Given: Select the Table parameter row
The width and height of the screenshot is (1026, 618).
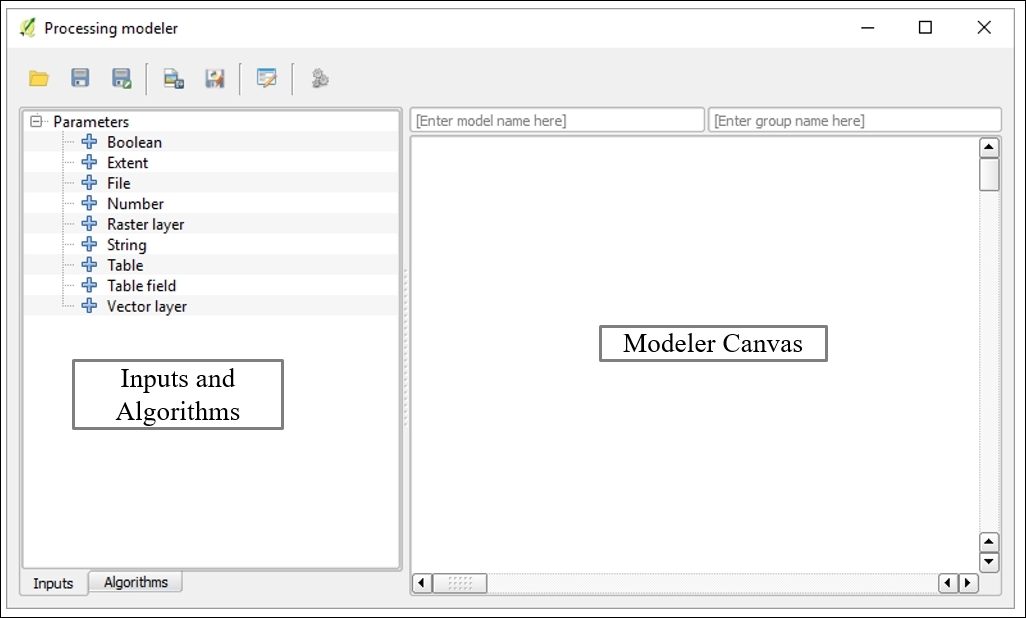Looking at the screenshot, I should pyautogui.click(x=211, y=265).
